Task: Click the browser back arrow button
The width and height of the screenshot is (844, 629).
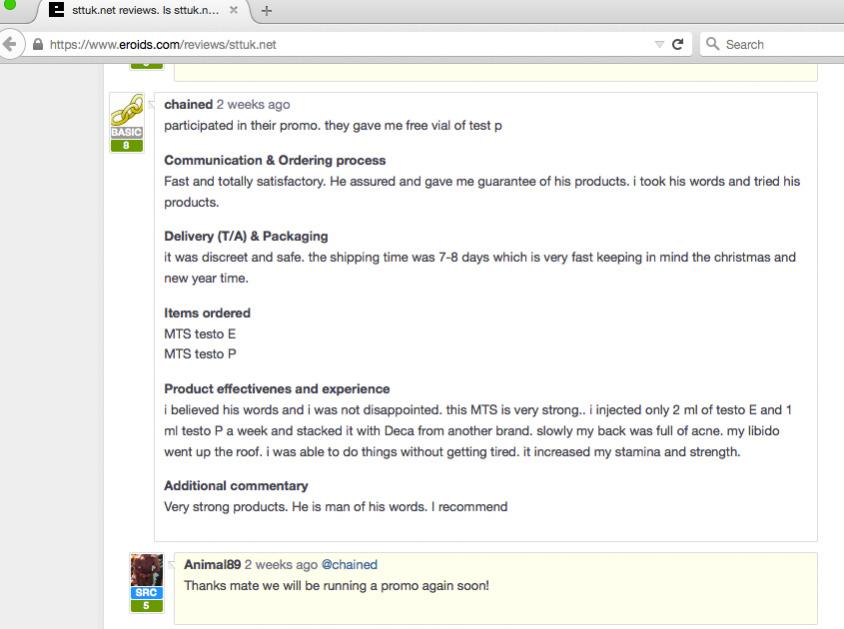Action: [10, 44]
